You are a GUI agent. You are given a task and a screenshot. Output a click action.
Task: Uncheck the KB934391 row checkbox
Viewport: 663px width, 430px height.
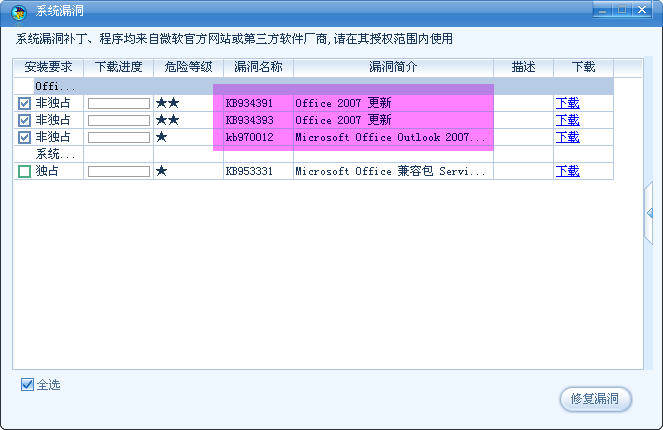pos(25,103)
